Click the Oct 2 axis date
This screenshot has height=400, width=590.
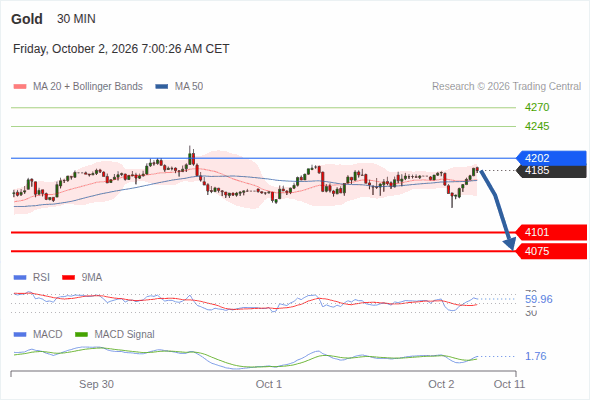(441, 384)
